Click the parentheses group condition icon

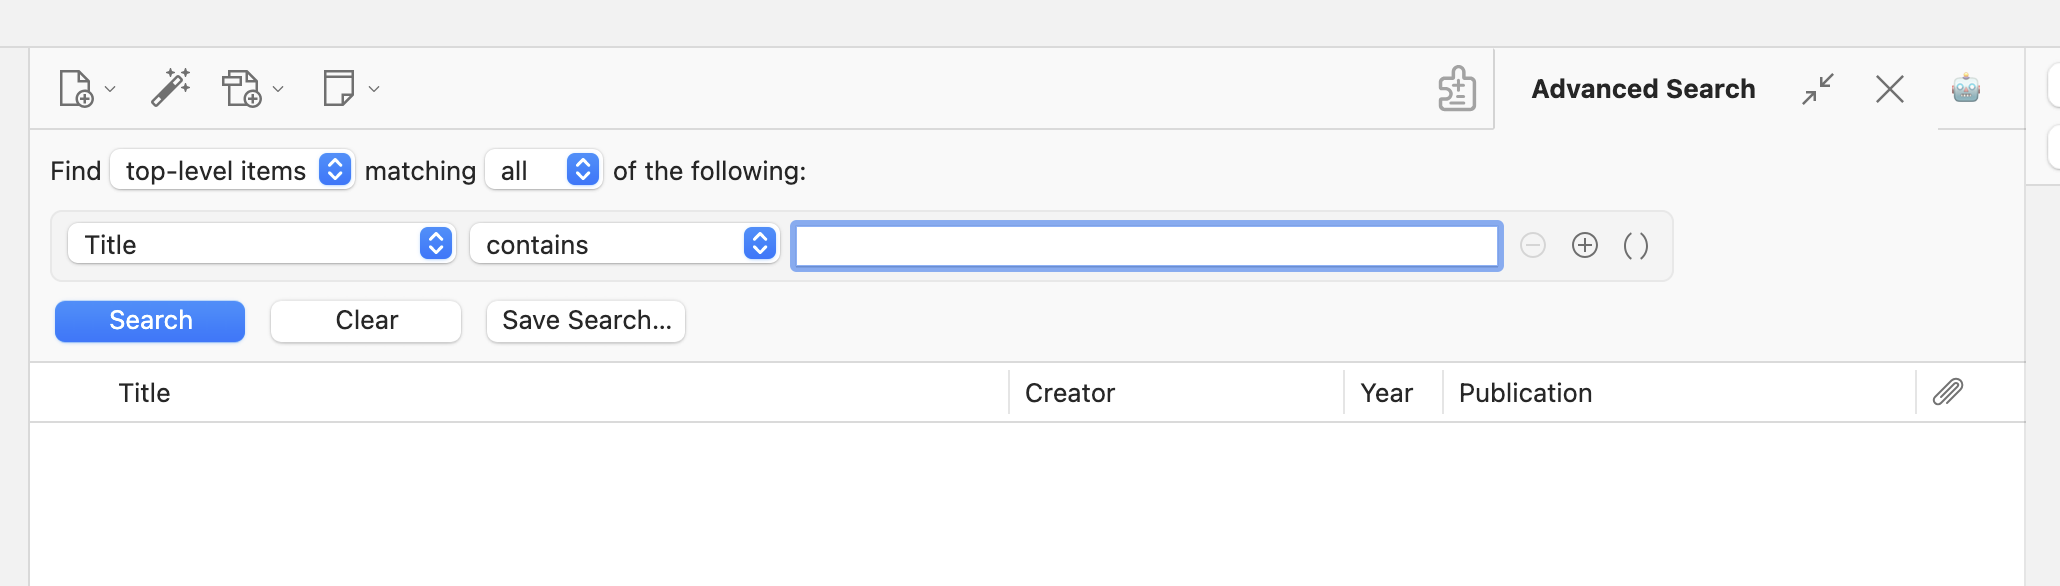tap(1636, 245)
